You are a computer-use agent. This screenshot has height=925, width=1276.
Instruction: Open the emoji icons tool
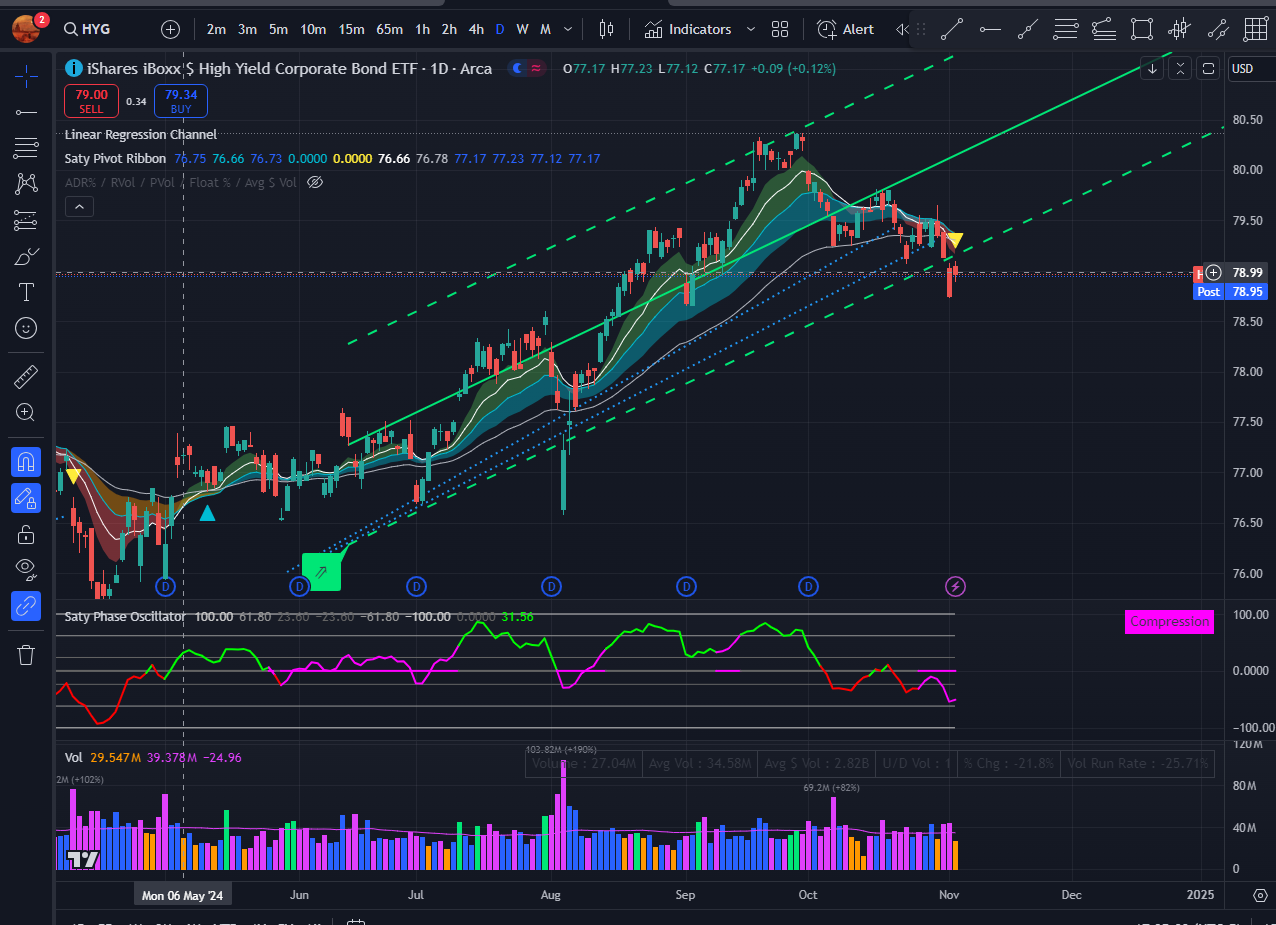click(x=26, y=328)
